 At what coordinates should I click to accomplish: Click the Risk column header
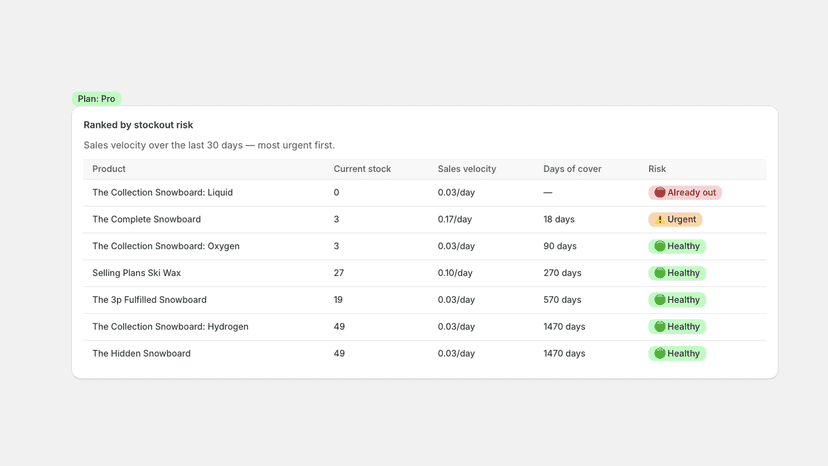[x=657, y=169]
